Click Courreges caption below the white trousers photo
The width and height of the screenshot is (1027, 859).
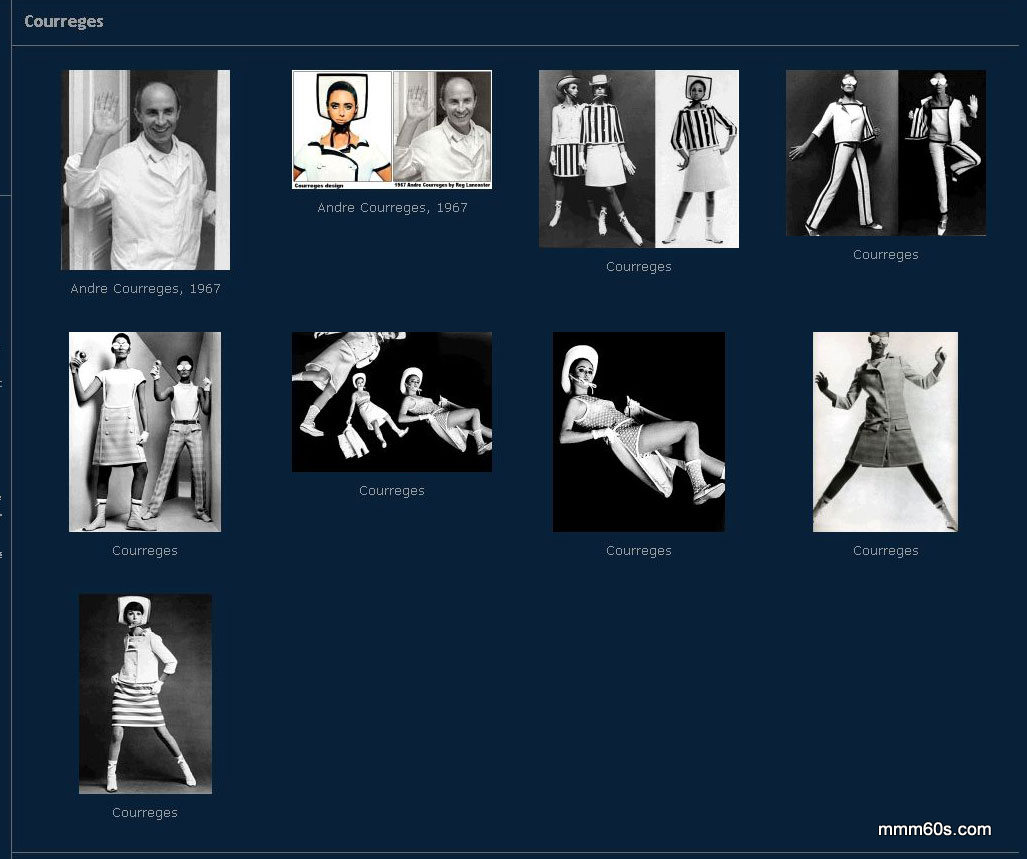click(885, 255)
